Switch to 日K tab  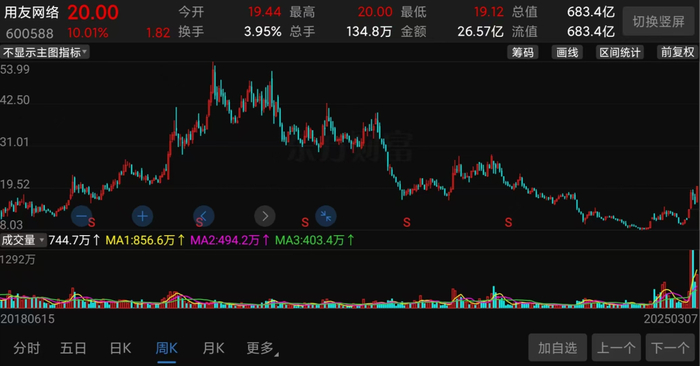120,348
